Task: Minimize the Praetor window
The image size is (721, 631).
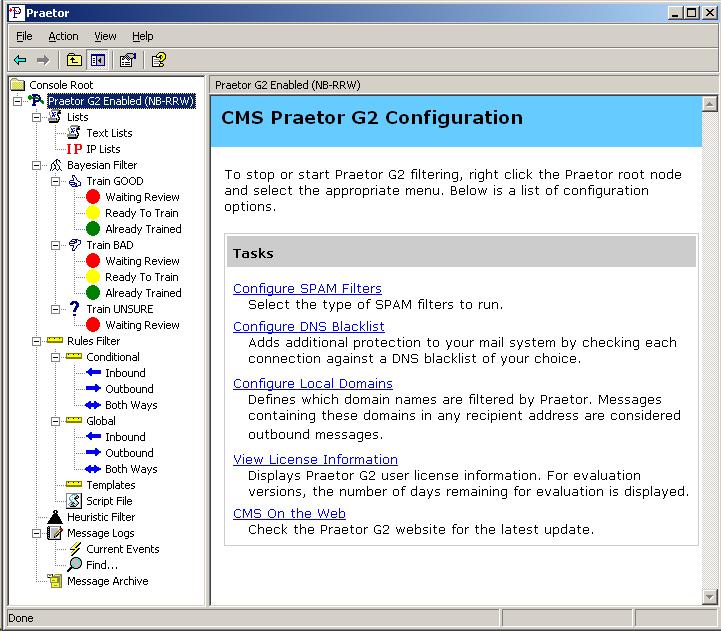Action: [675, 13]
